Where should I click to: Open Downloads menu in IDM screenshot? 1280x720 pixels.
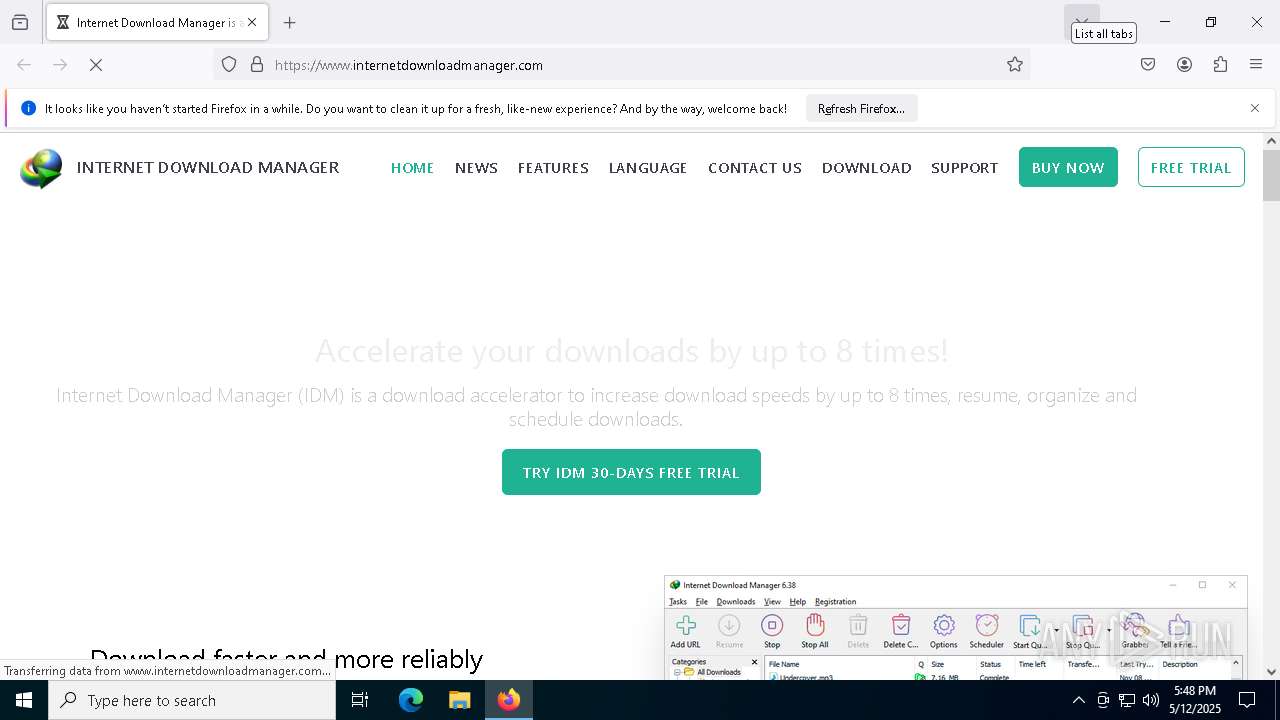[735, 602]
